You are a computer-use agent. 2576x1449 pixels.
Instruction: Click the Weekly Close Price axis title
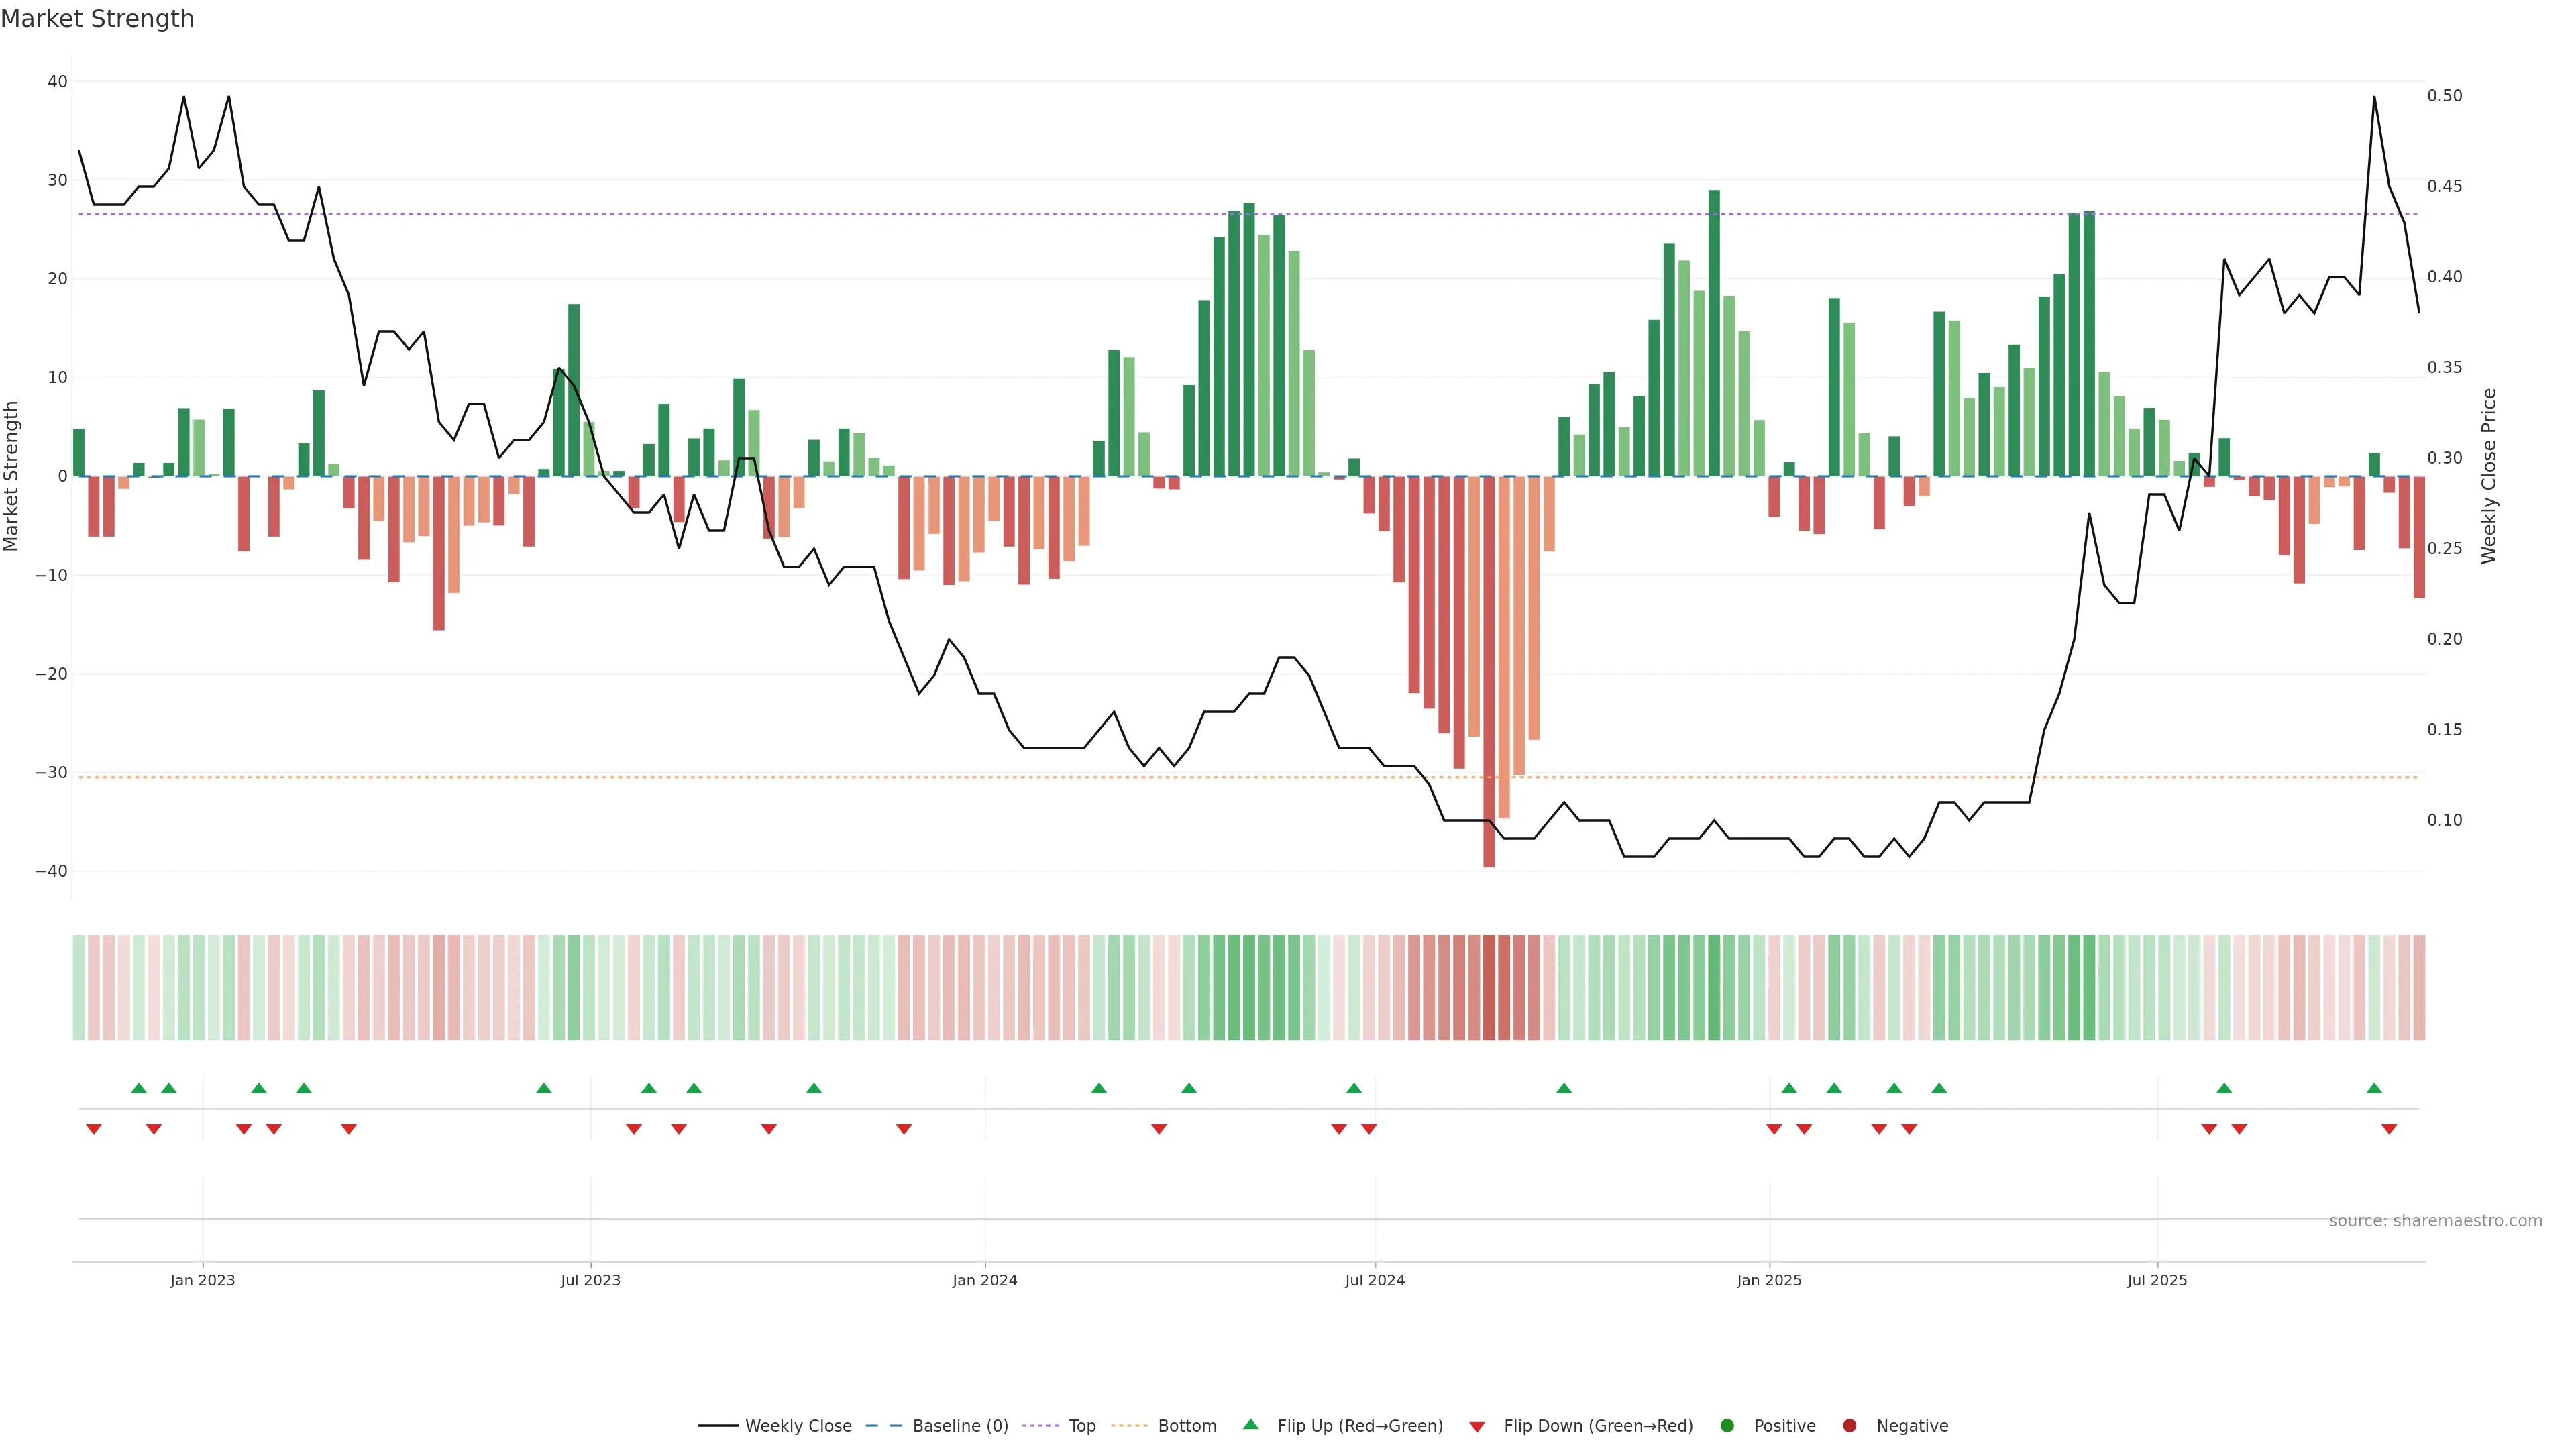tap(2489, 476)
